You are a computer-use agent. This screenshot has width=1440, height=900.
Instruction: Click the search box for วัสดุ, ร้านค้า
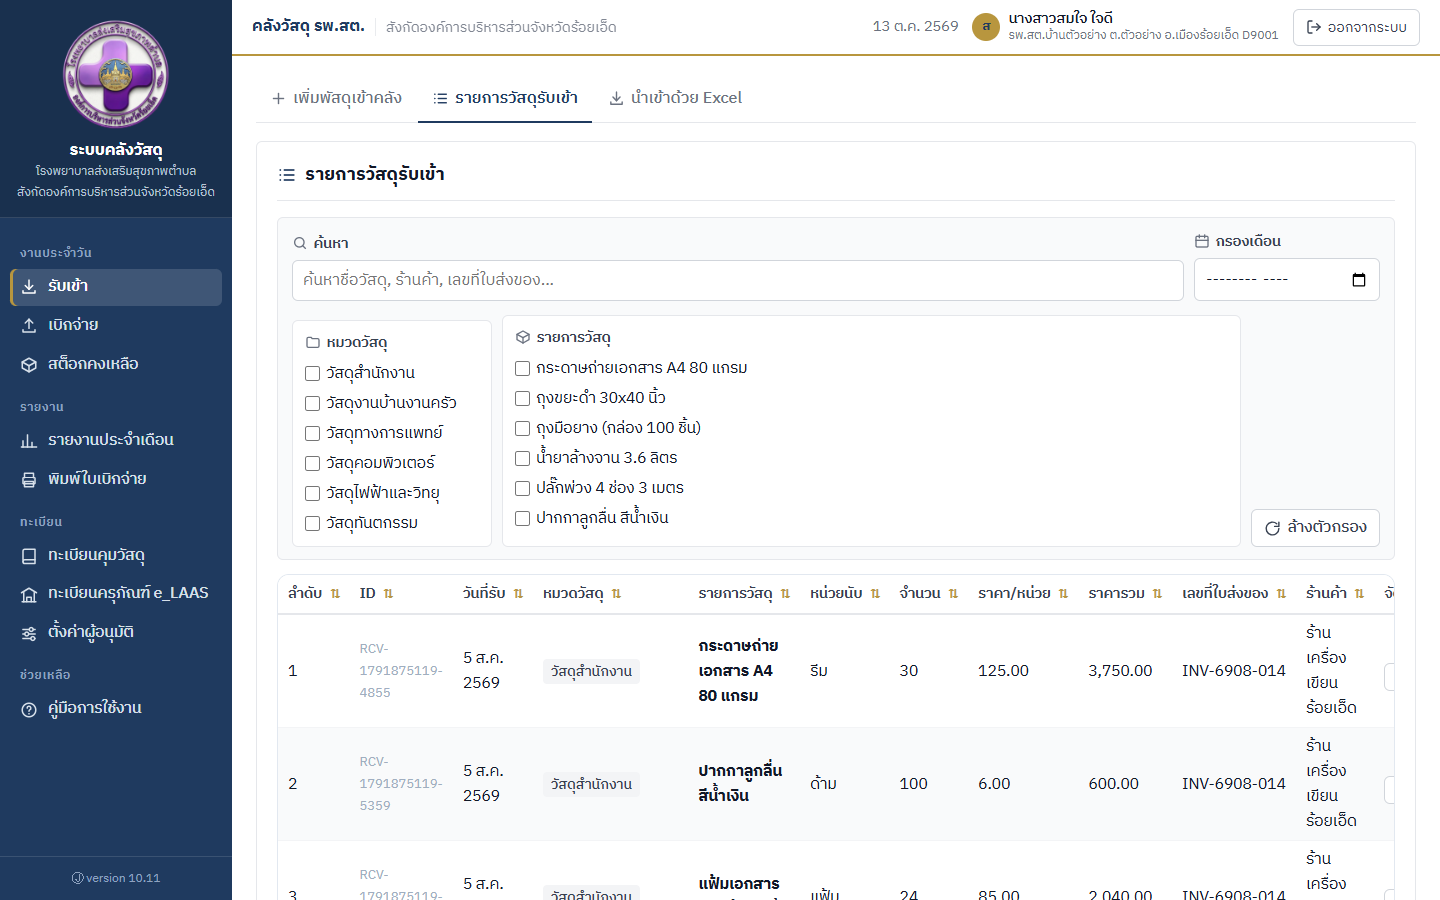tap(738, 281)
